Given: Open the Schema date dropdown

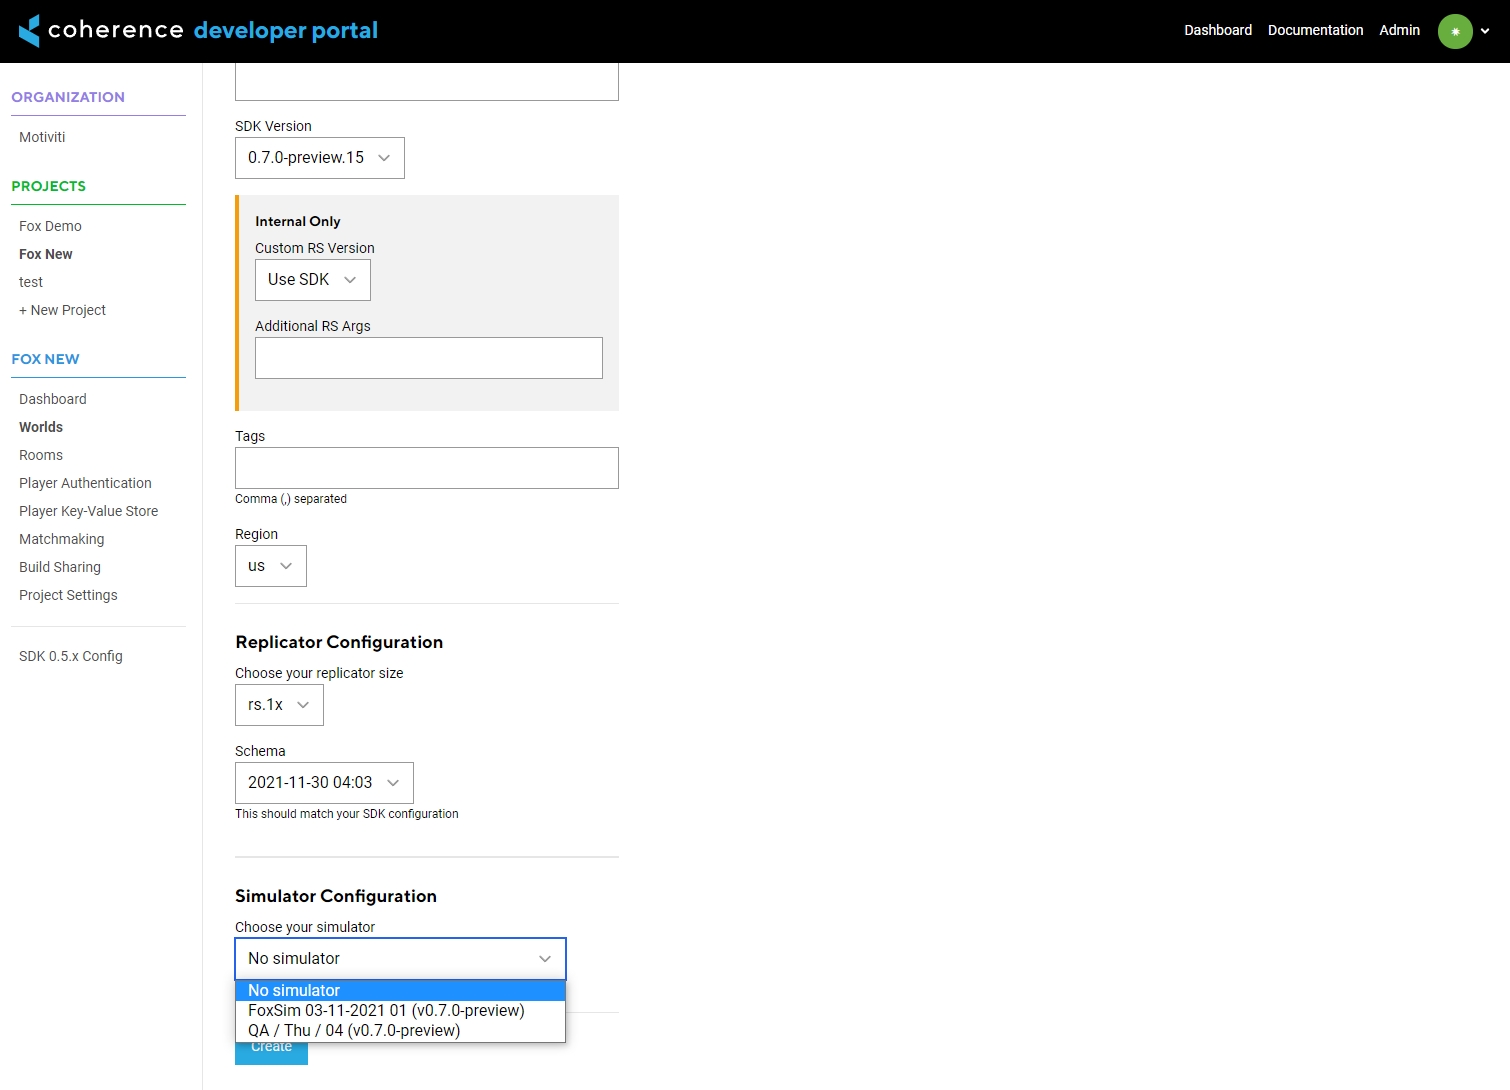Looking at the screenshot, I should coord(323,783).
